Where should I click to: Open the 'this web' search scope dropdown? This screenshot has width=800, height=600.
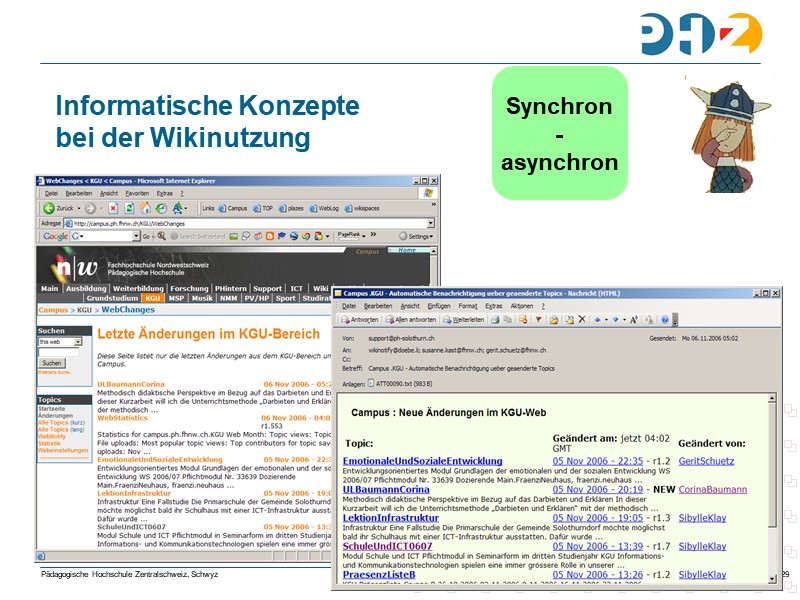click(x=78, y=342)
